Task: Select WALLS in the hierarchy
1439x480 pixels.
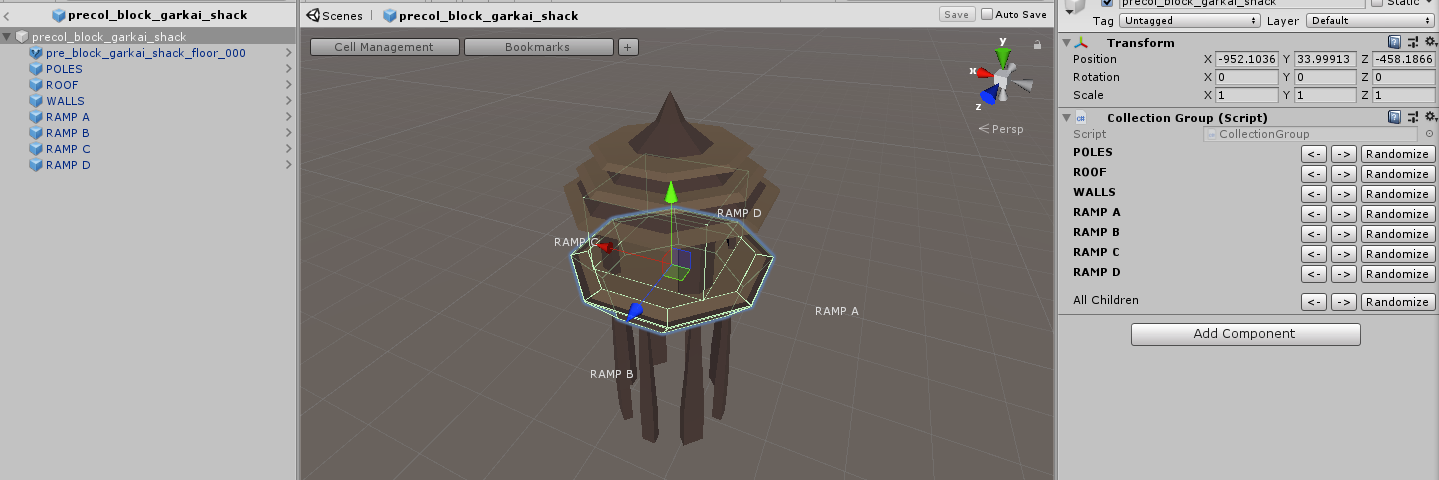Action: (x=148, y=101)
